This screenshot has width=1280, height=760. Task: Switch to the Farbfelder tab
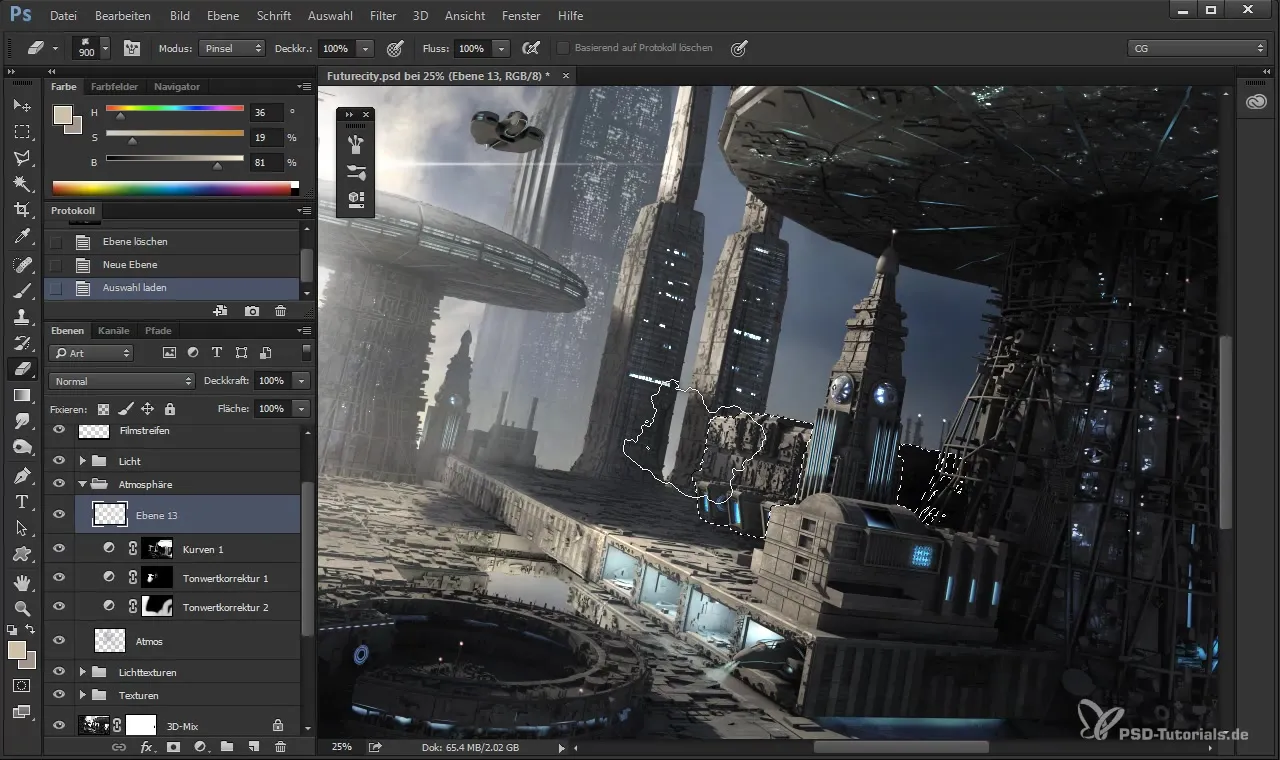[x=114, y=86]
